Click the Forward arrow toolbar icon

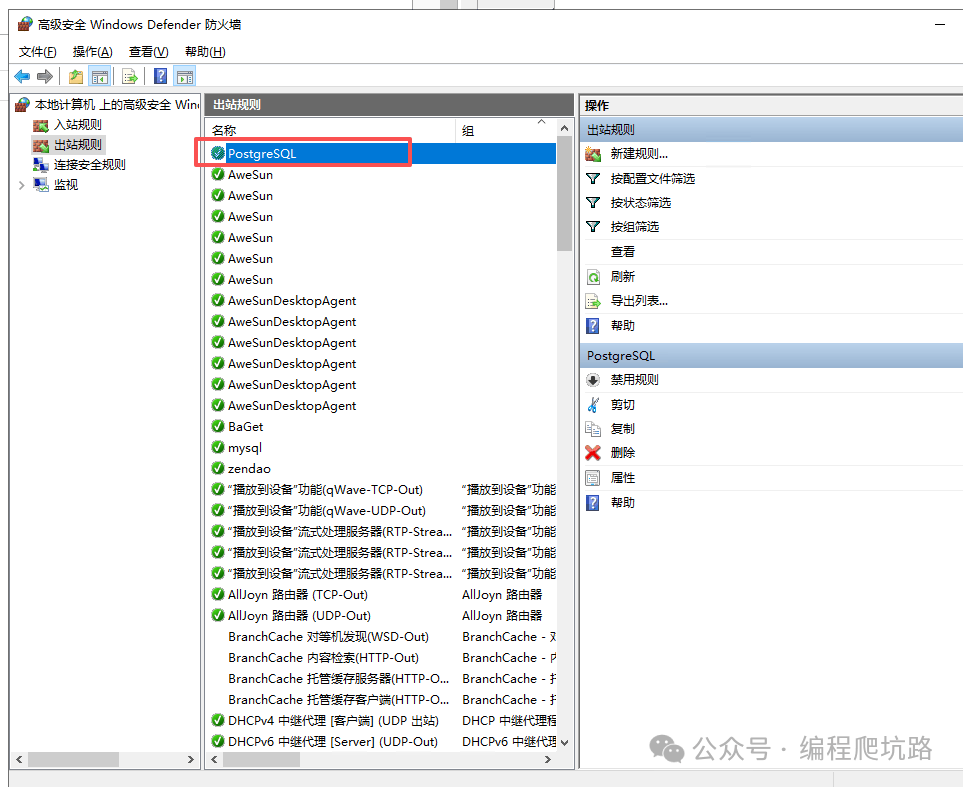[45, 77]
